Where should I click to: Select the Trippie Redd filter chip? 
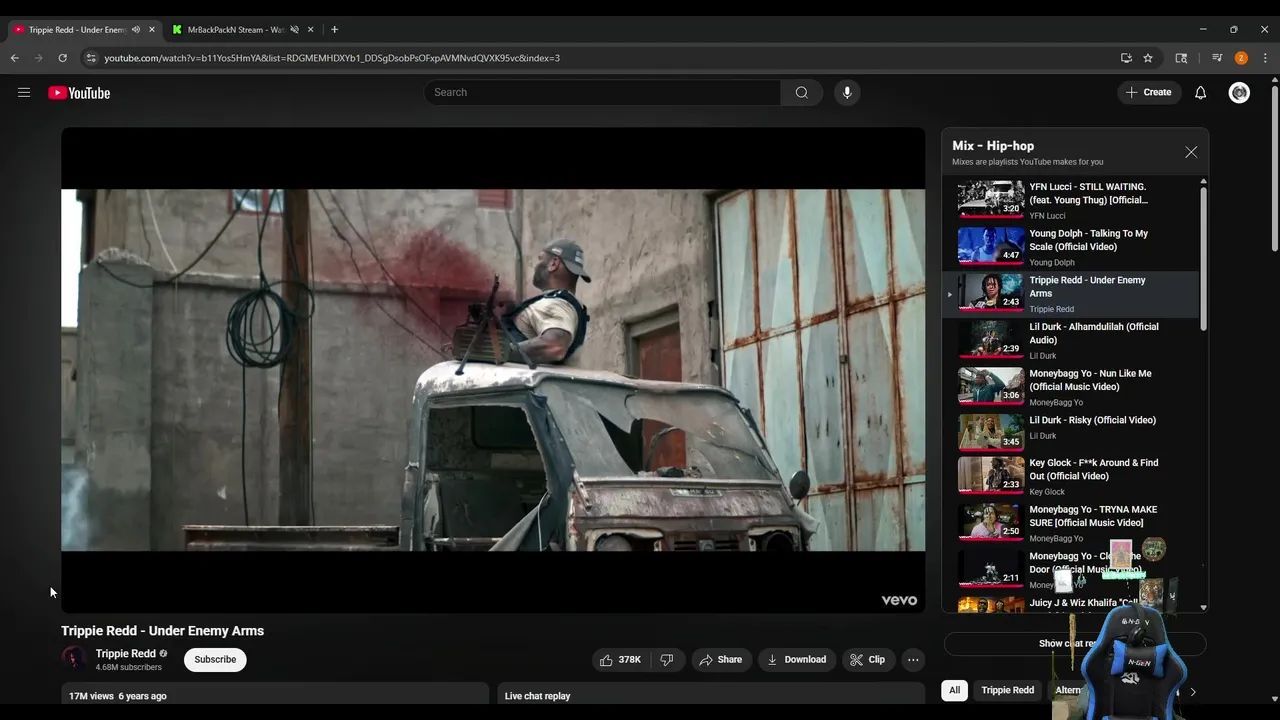(x=1007, y=690)
